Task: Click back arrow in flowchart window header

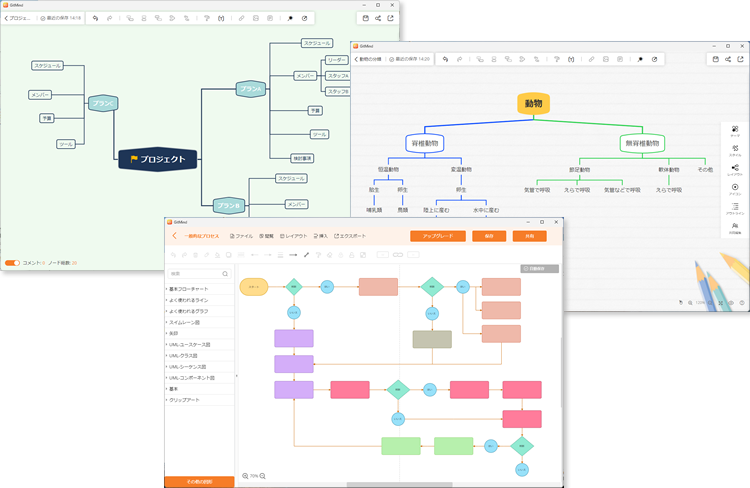Action: tap(174, 236)
